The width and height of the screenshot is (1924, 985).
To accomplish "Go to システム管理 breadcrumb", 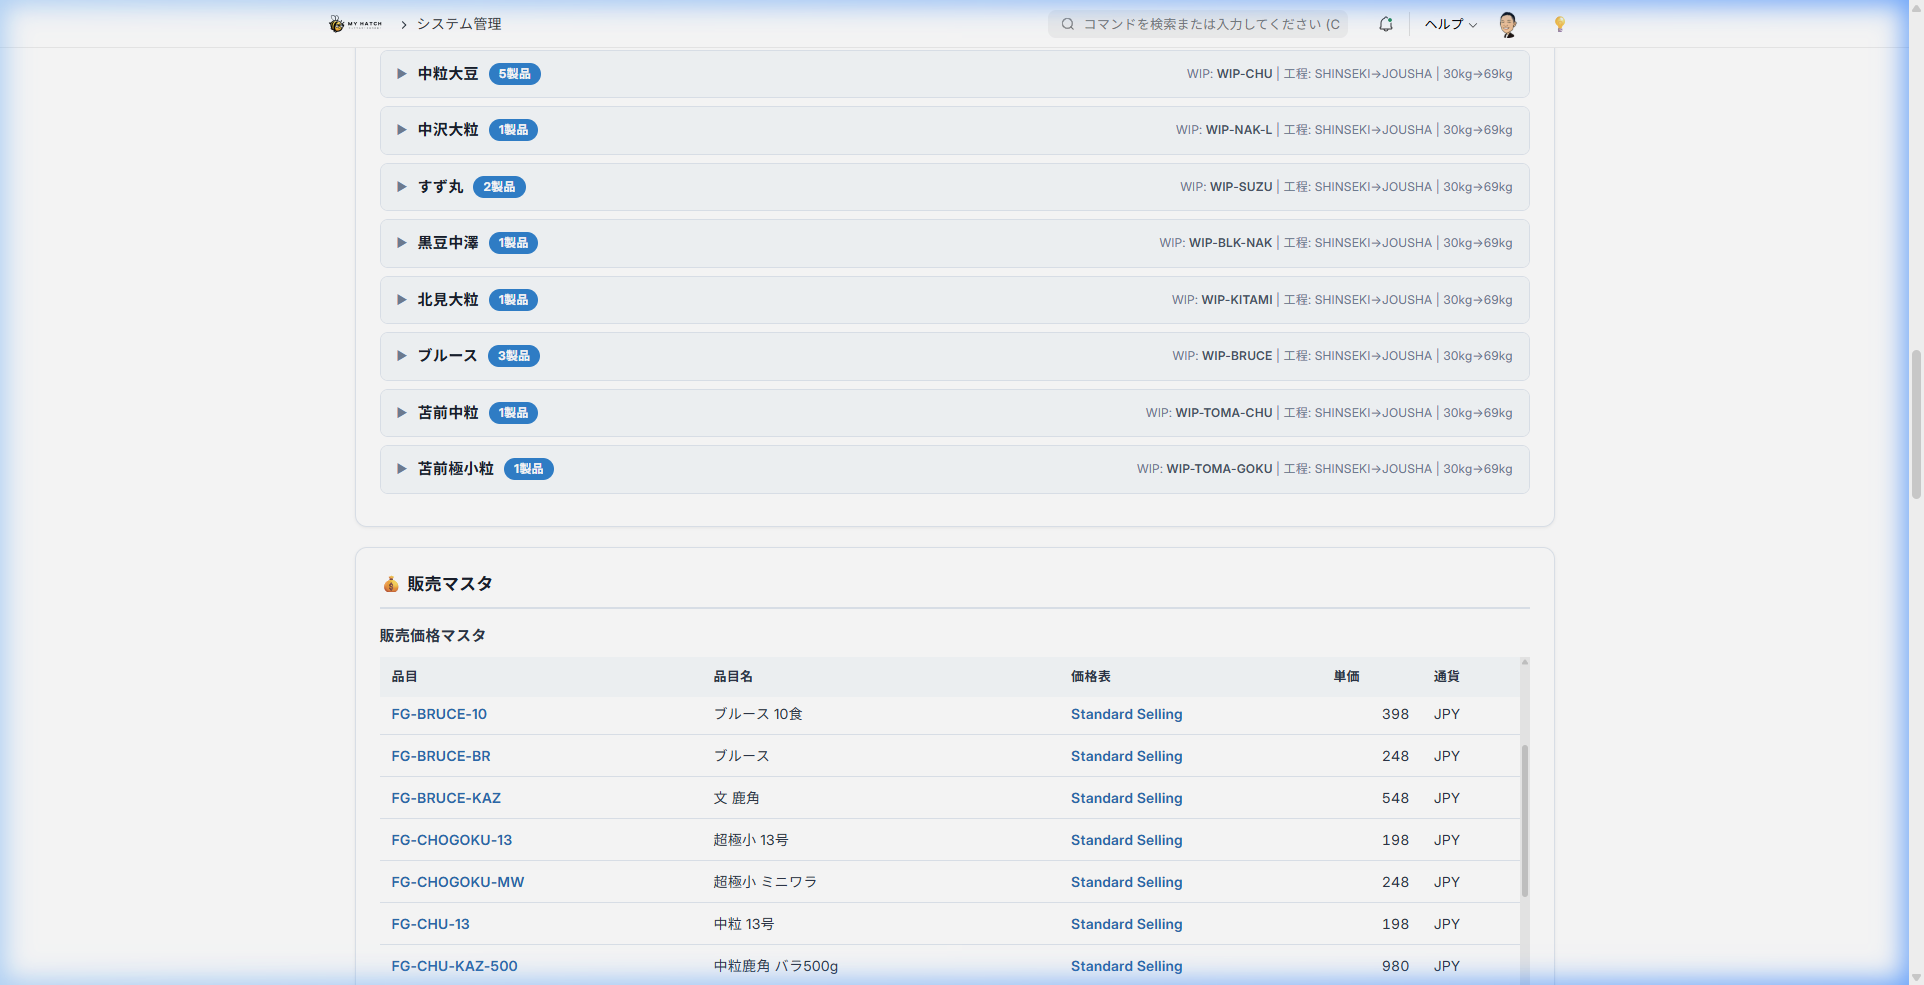I will pyautogui.click(x=459, y=24).
